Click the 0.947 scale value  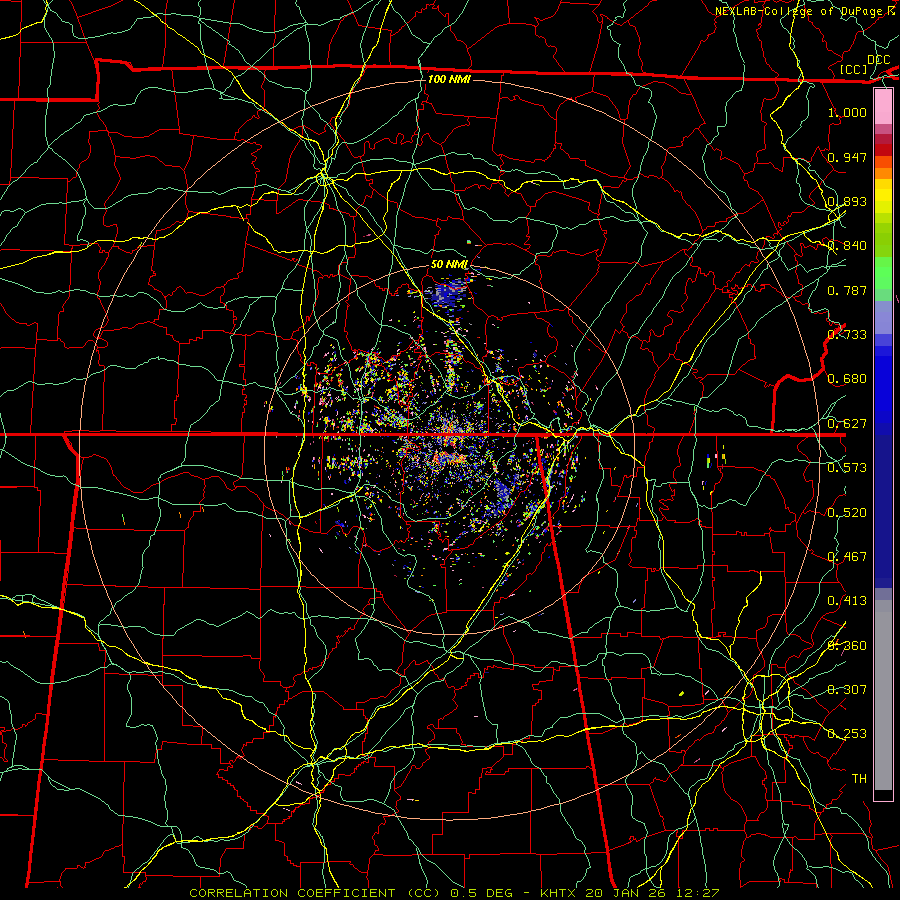(847, 157)
